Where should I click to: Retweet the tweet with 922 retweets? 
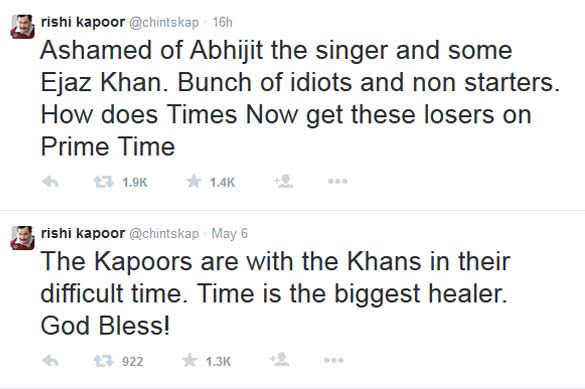[x=103, y=361]
